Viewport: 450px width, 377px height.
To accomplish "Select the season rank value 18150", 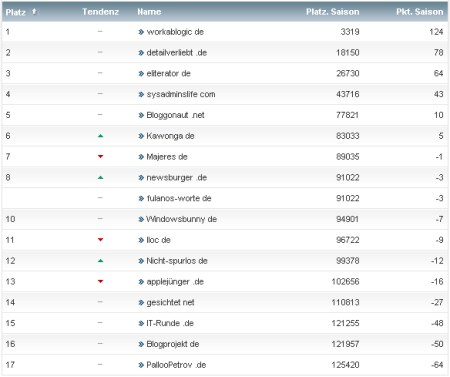I will [x=348, y=53].
